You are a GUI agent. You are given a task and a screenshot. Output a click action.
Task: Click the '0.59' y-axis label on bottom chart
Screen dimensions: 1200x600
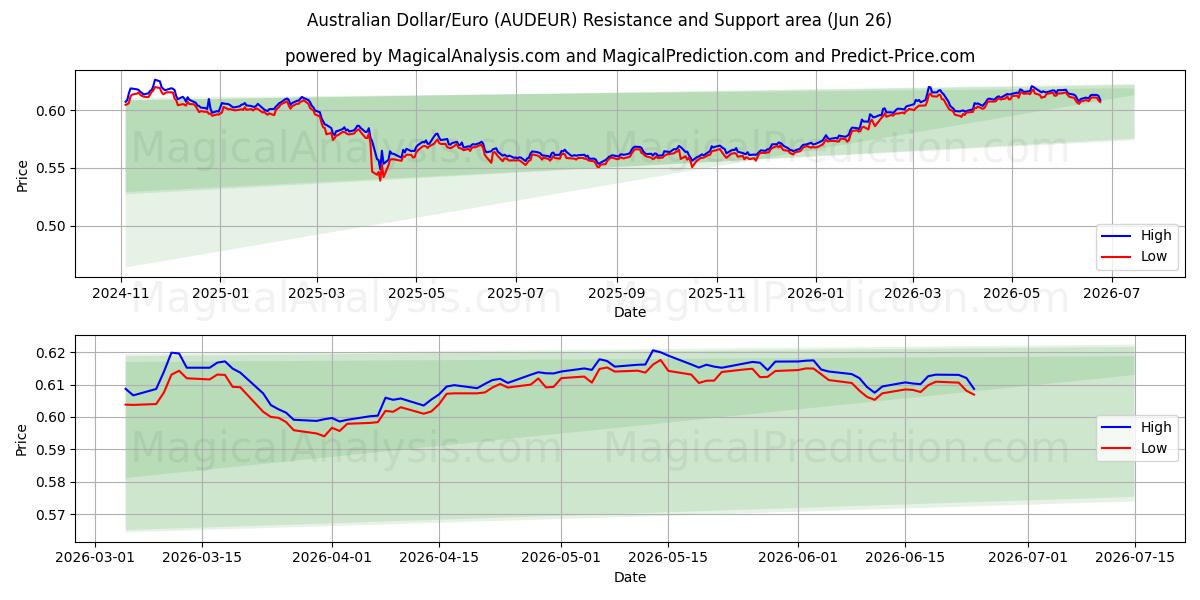pos(52,450)
